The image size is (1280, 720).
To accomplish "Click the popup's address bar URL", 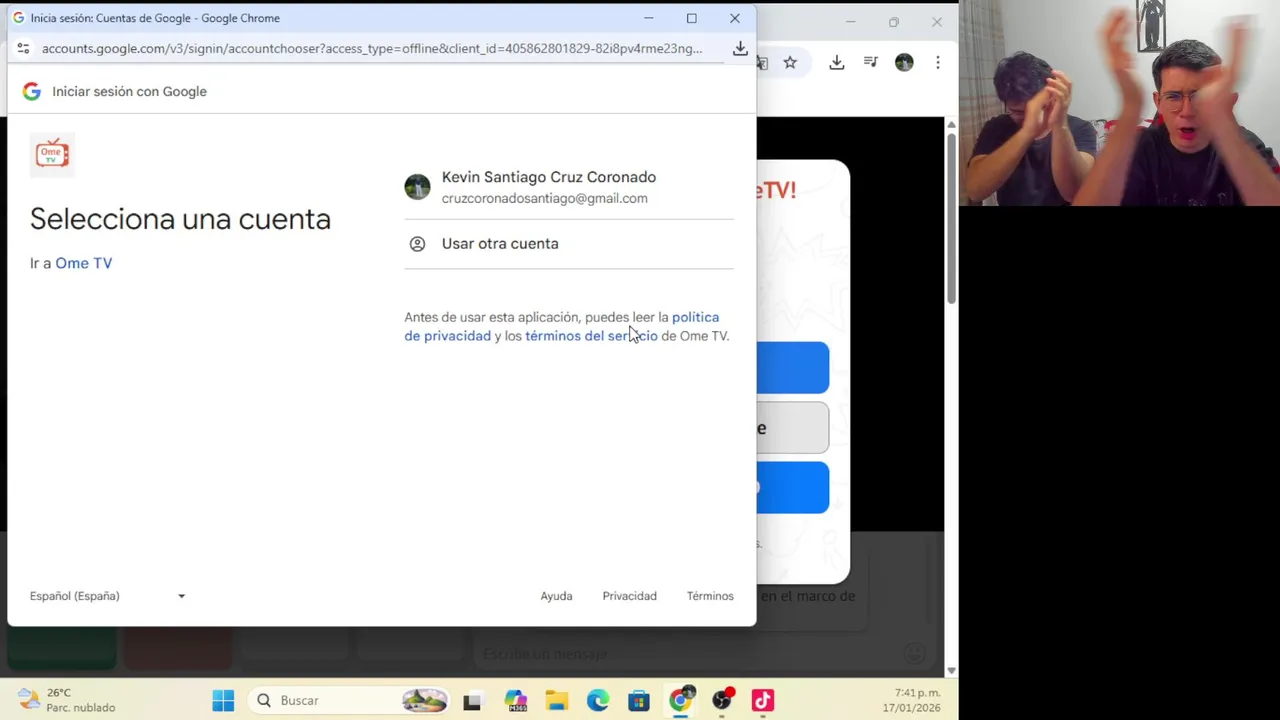I will point(372,48).
